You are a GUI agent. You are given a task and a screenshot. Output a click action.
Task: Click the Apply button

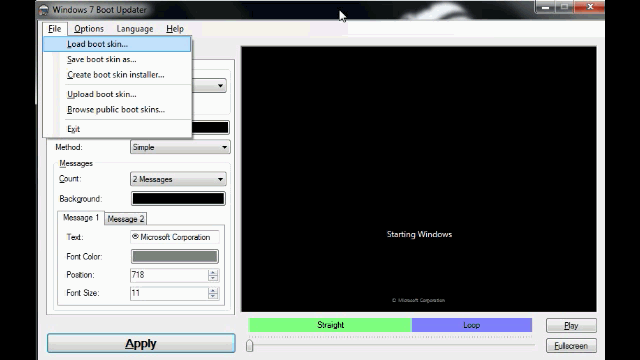(141, 343)
